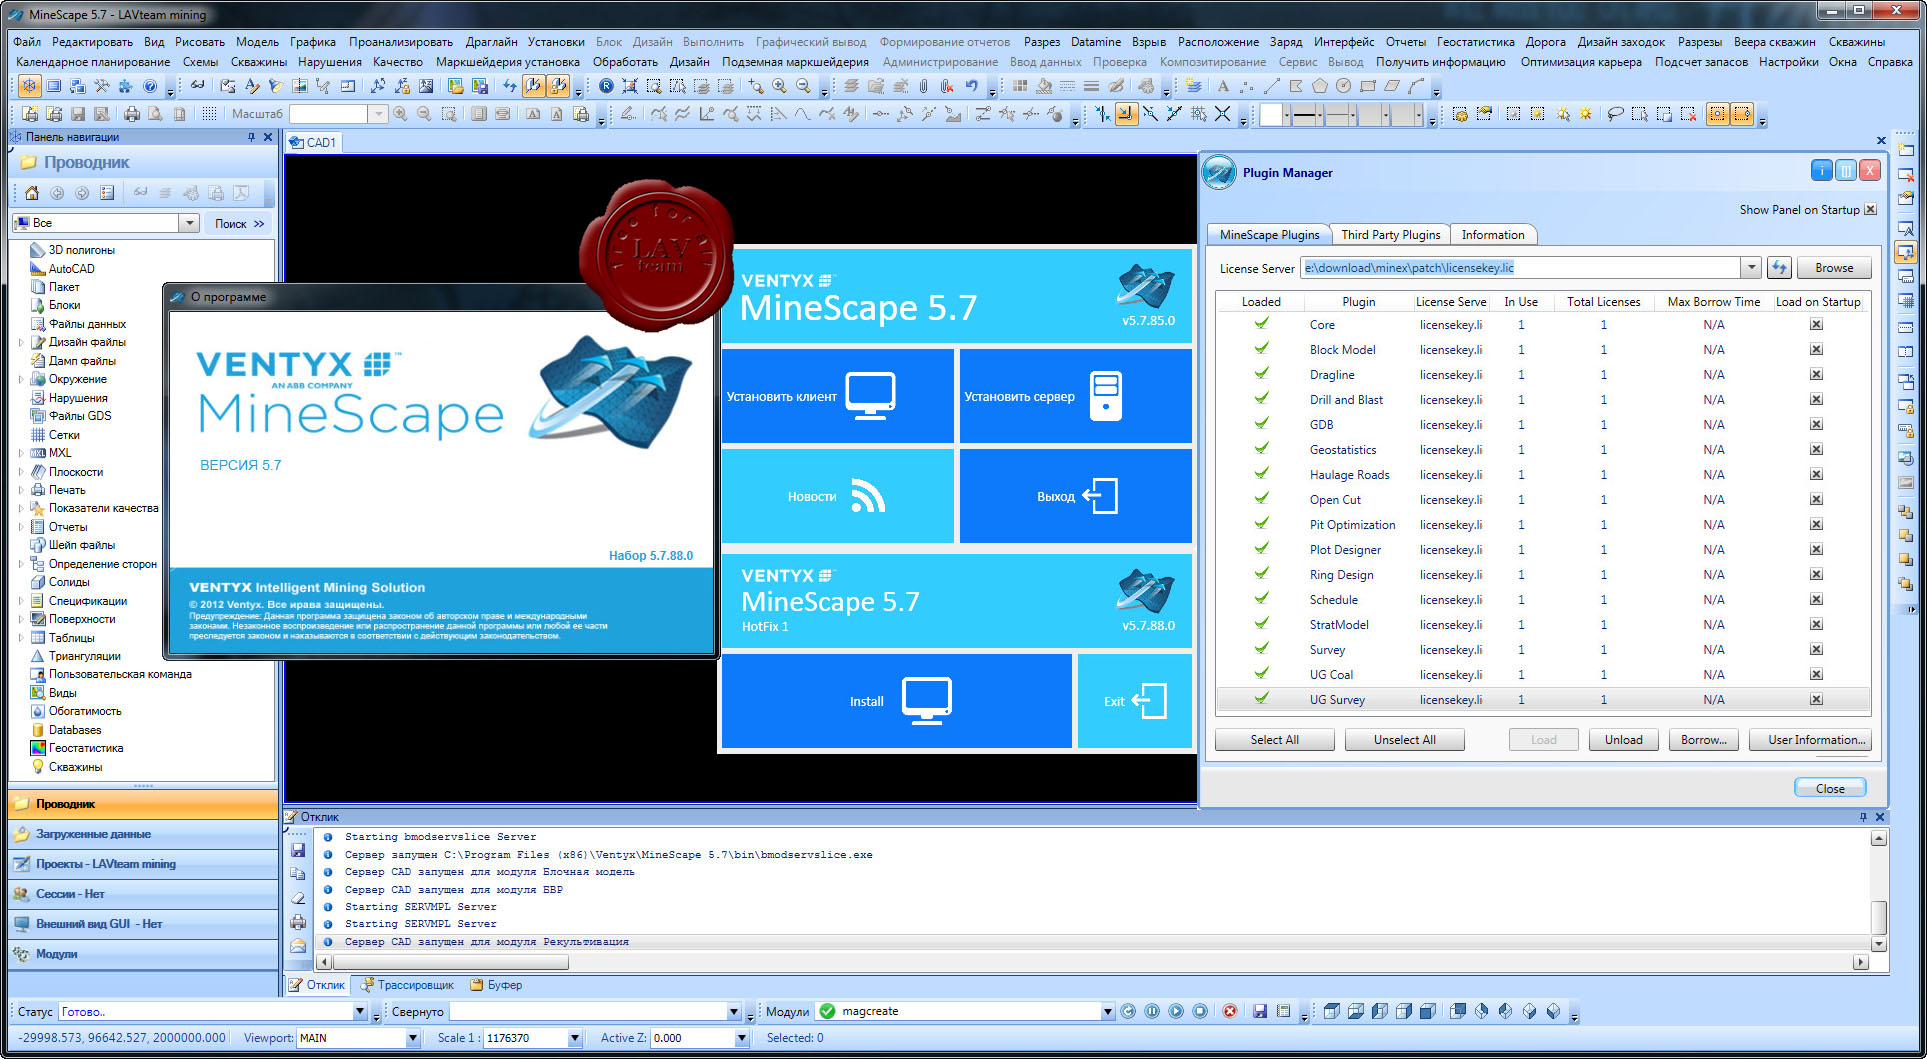Click the Unload button
The height and width of the screenshot is (1059, 1927).
click(x=1623, y=740)
